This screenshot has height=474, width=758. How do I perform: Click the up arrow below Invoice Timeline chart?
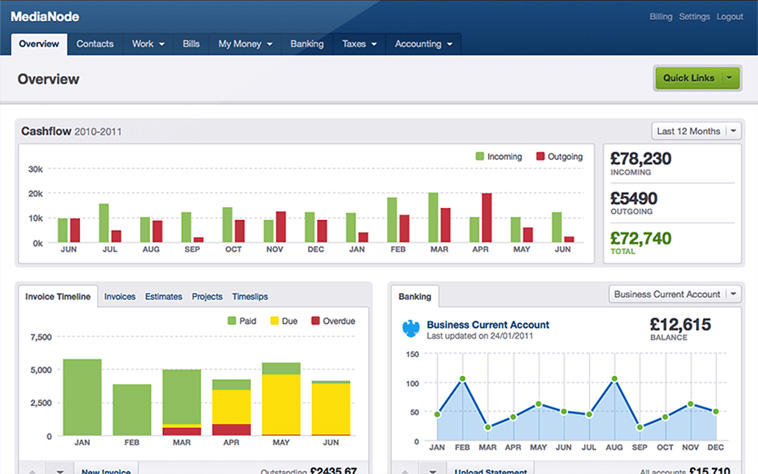pos(30,469)
